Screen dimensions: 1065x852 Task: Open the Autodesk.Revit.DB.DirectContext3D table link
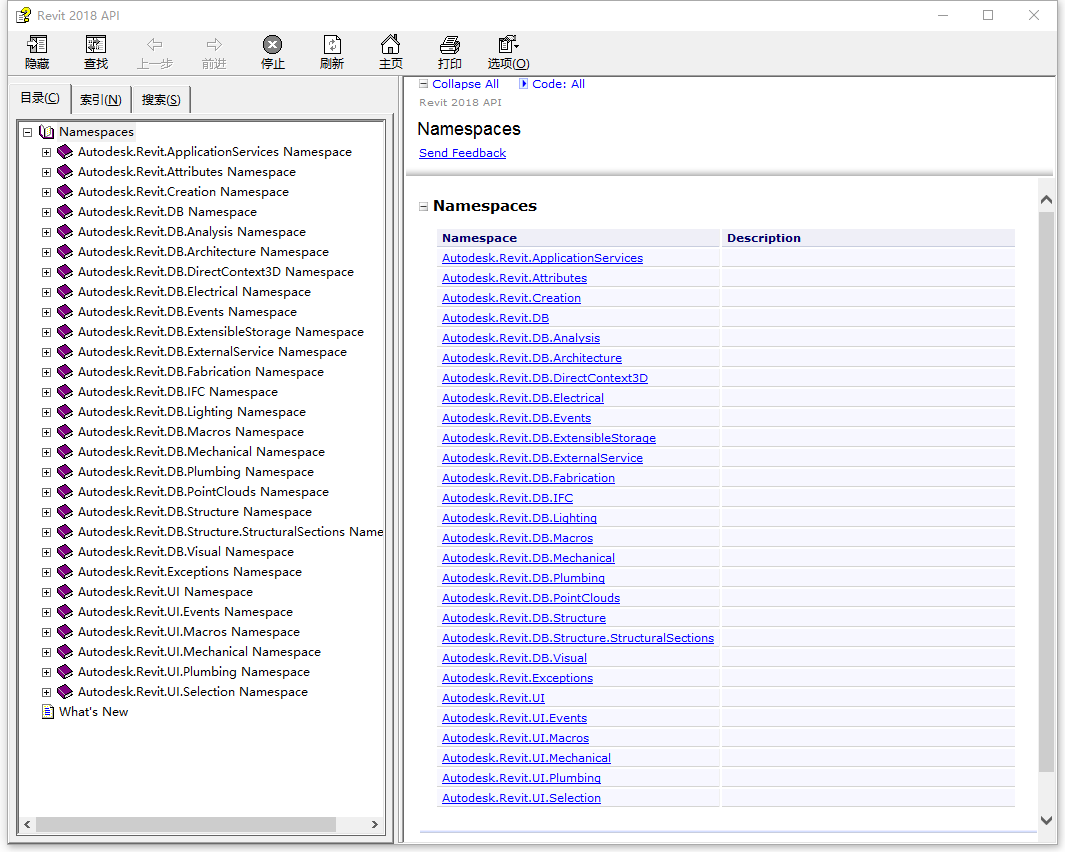545,378
